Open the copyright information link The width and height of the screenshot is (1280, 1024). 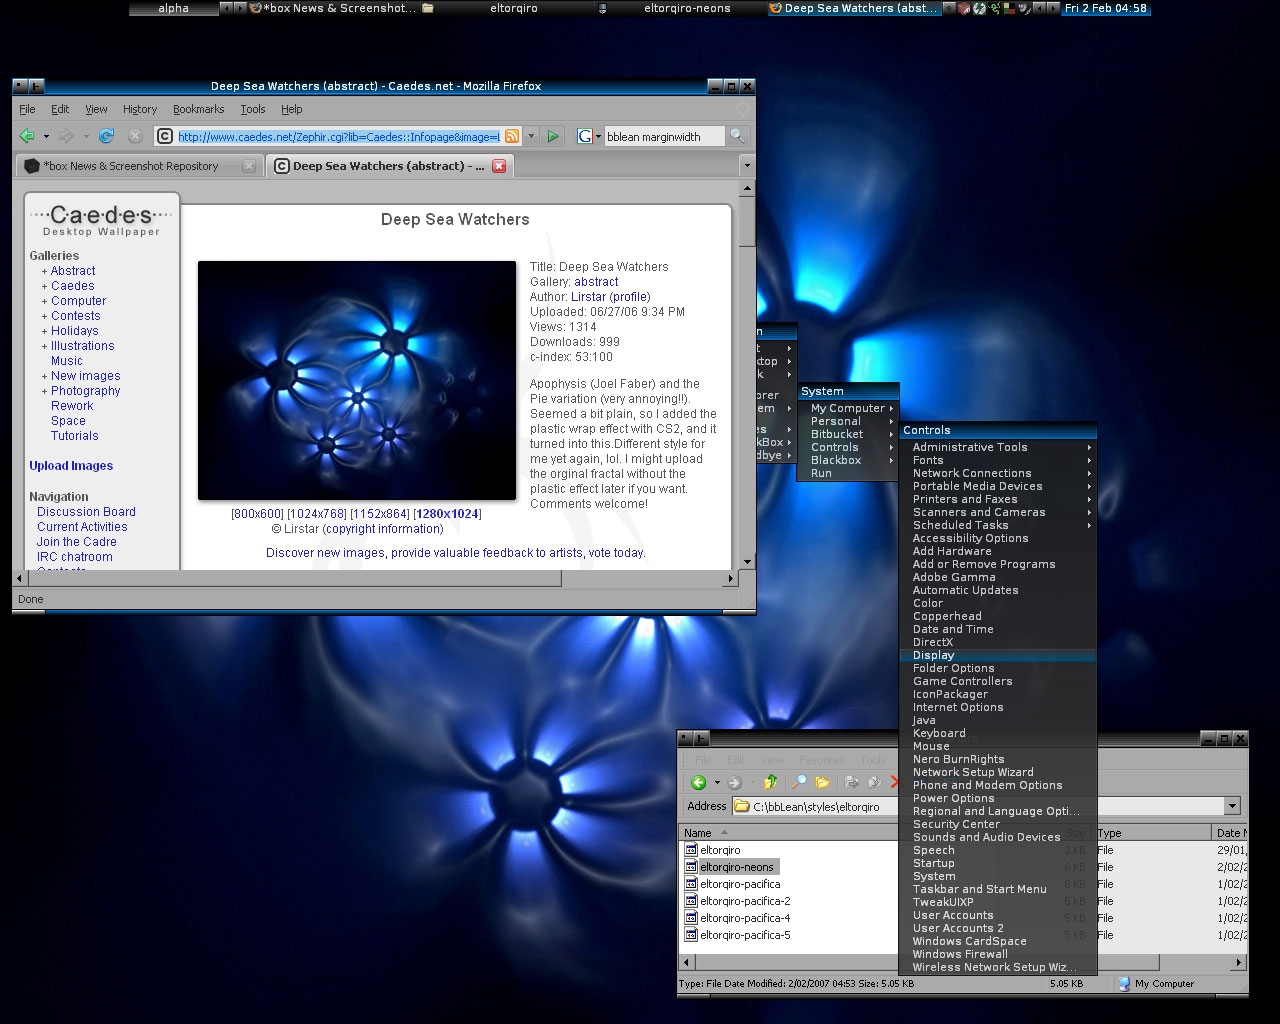(x=384, y=529)
